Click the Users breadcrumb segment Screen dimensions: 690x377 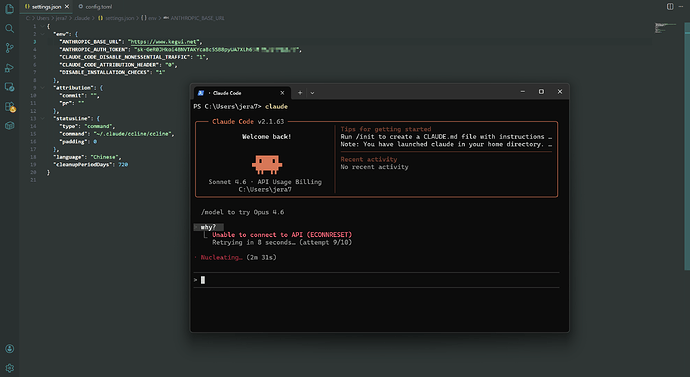pyautogui.click(x=43, y=18)
